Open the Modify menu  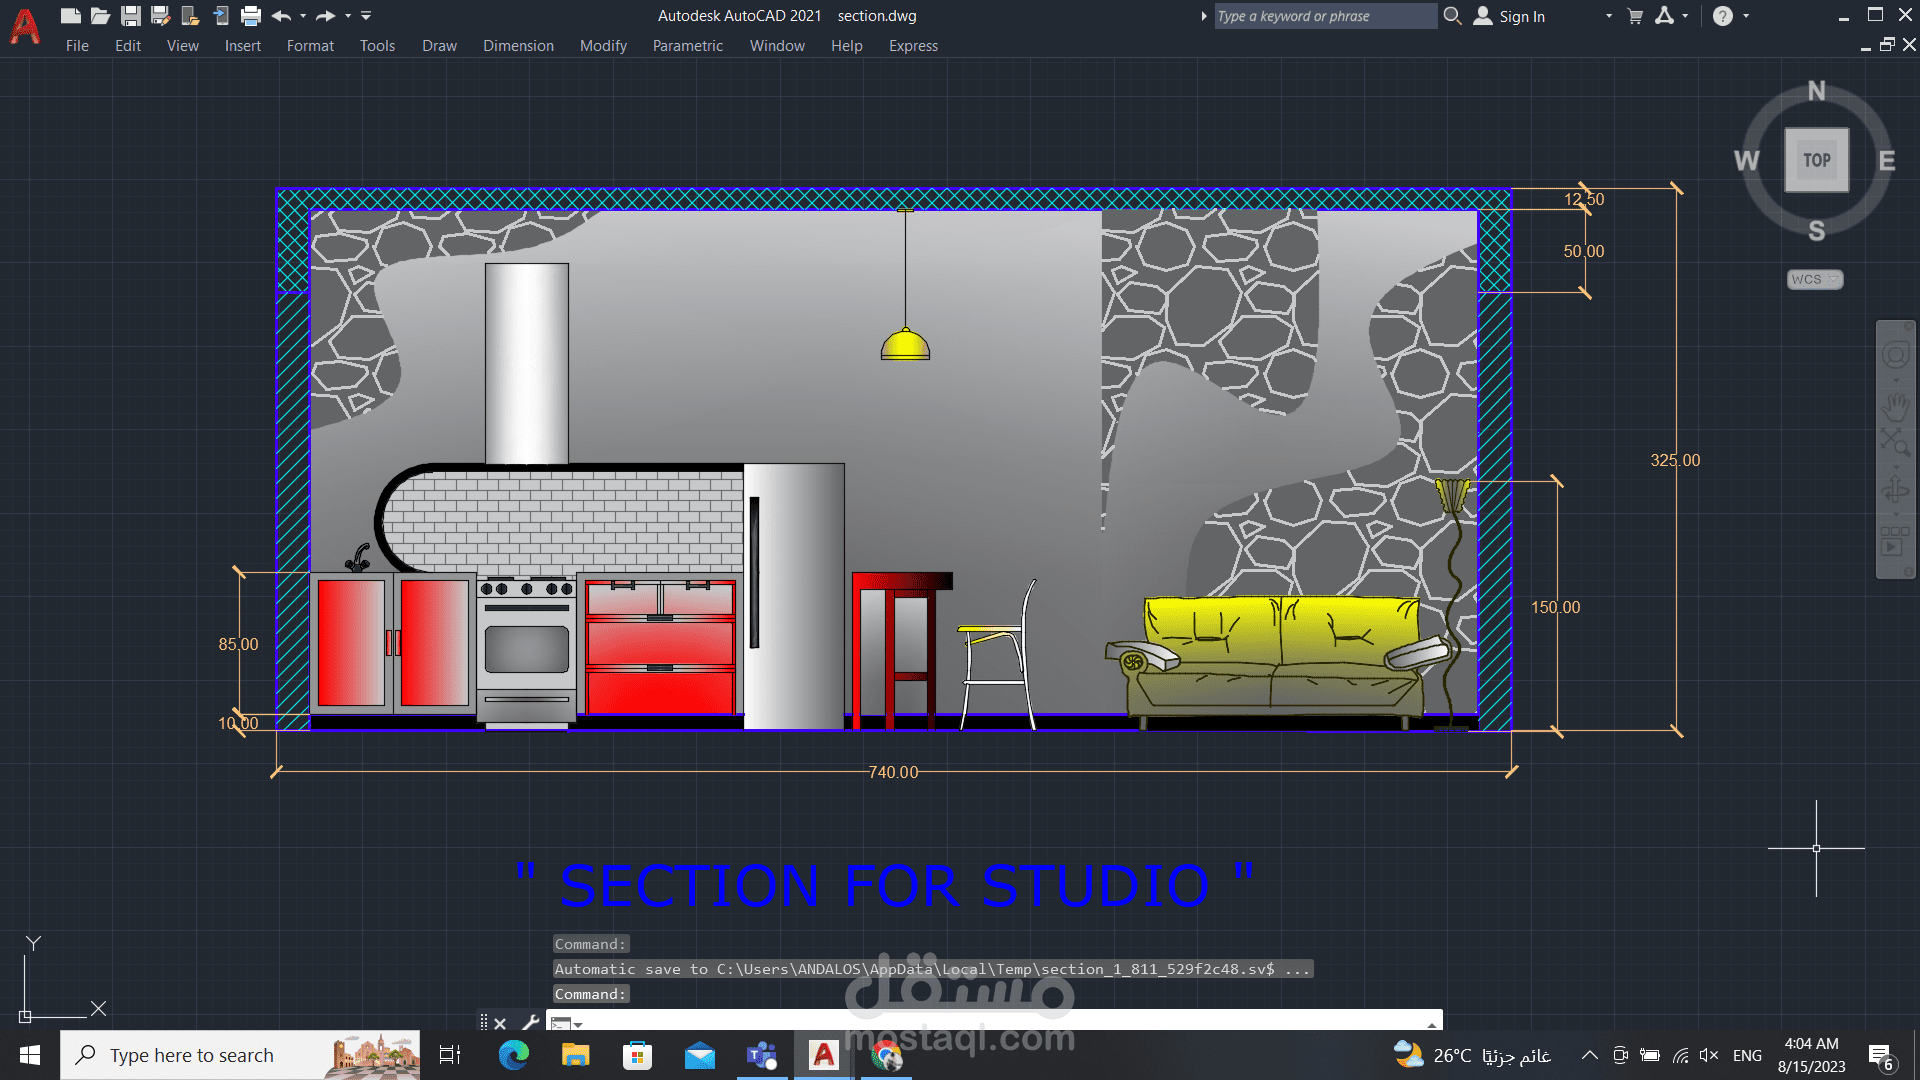point(603,46)
